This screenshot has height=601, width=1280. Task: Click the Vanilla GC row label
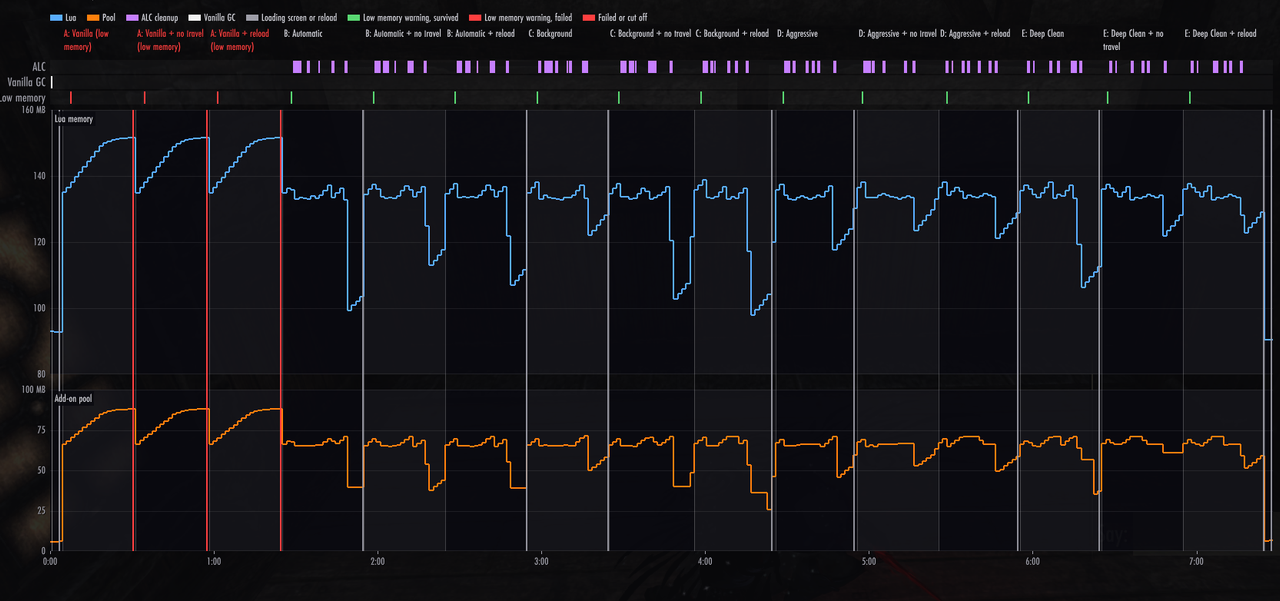click(x=26, y=82)
